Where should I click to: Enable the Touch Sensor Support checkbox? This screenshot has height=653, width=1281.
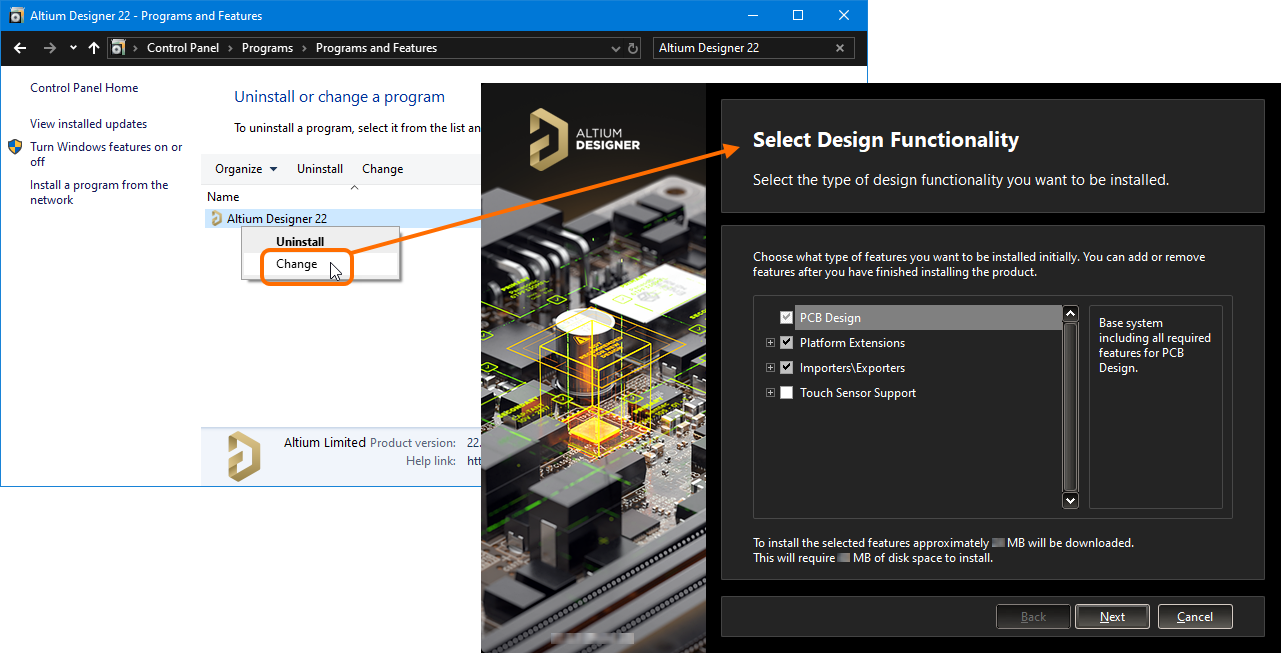click(786, 393)
